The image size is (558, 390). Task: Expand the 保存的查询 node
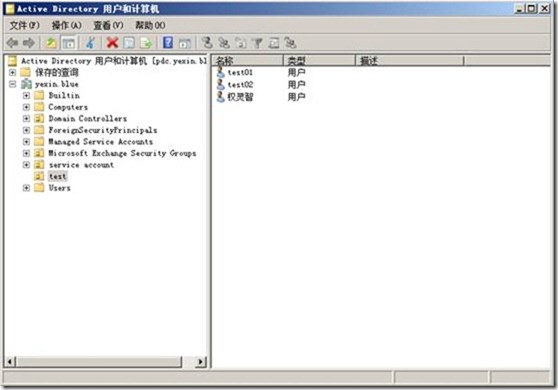(12, 73)
